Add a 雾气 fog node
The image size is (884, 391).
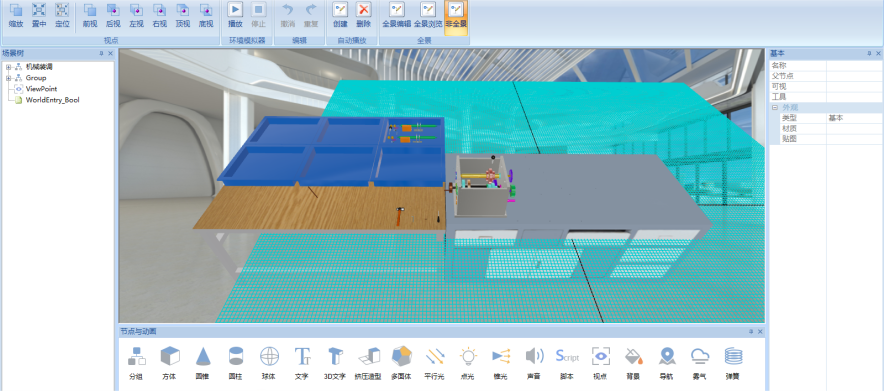pyautogui.click(x=700, y=363)
